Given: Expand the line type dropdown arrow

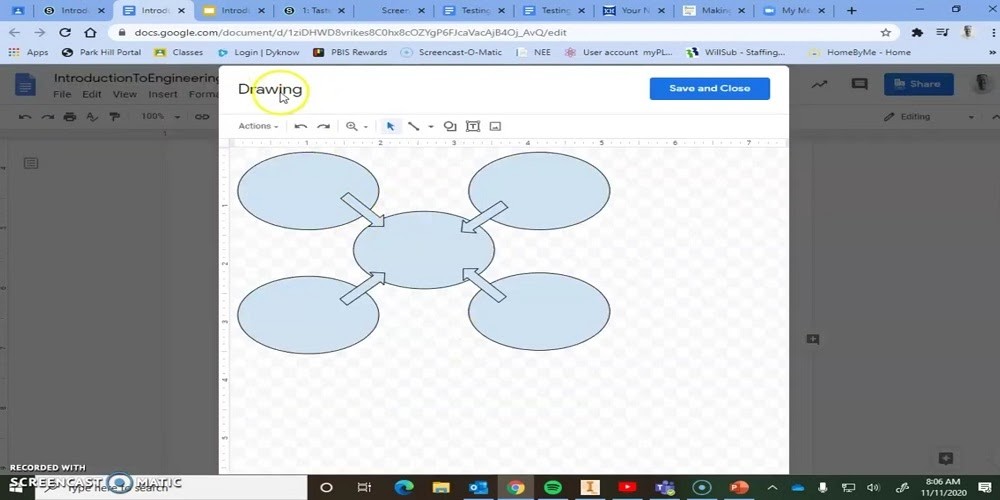Looking at the screenshot, I should click(431, 127).
